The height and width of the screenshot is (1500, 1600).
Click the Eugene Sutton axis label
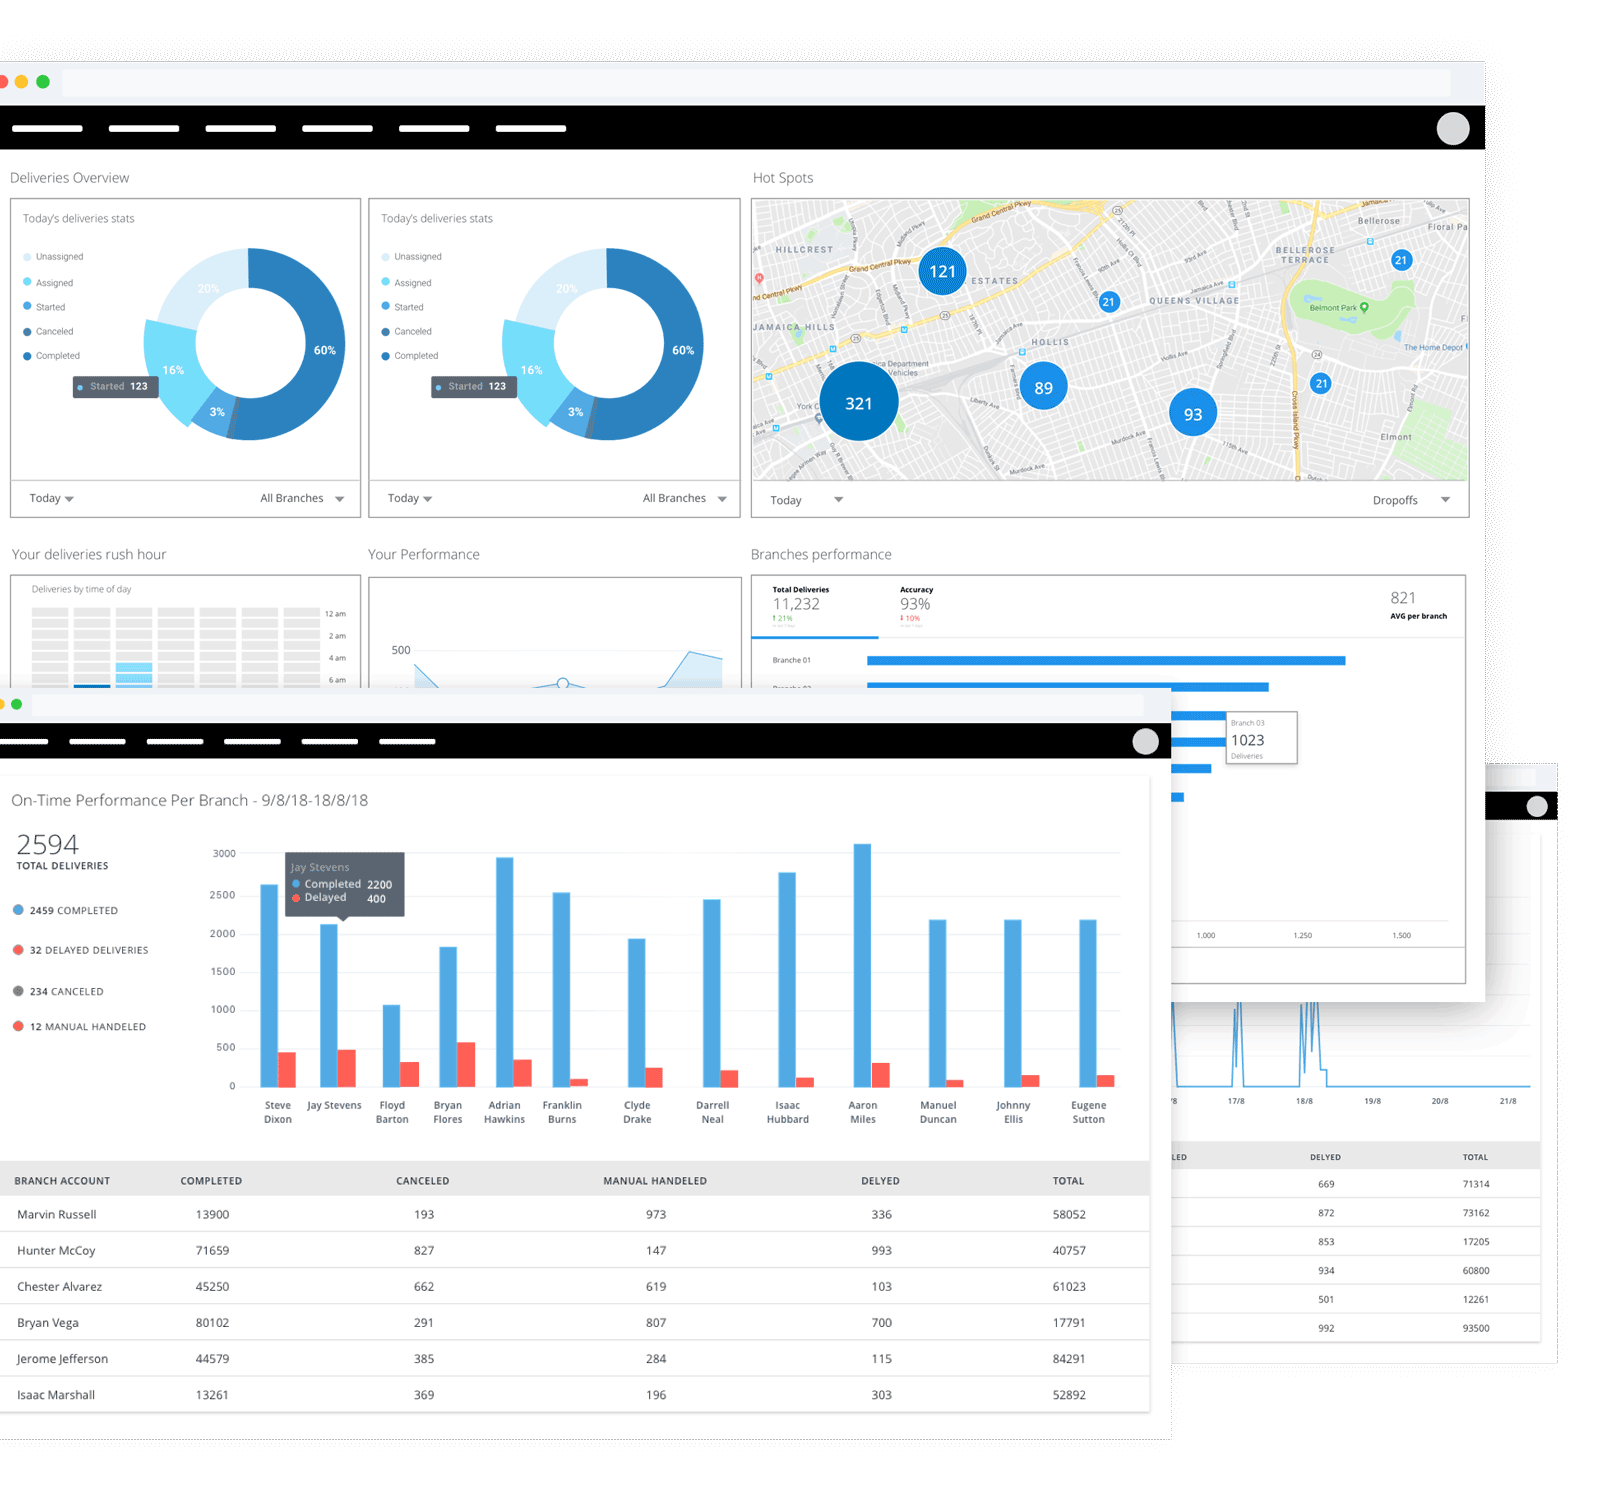coord(1088,1112)
